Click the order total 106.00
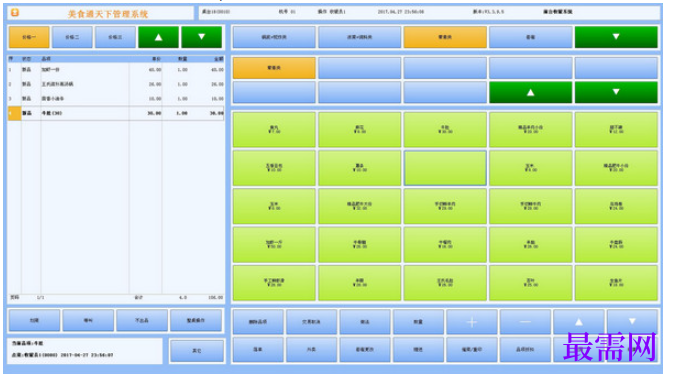This screenshot has height=378, width=675. 216,297
